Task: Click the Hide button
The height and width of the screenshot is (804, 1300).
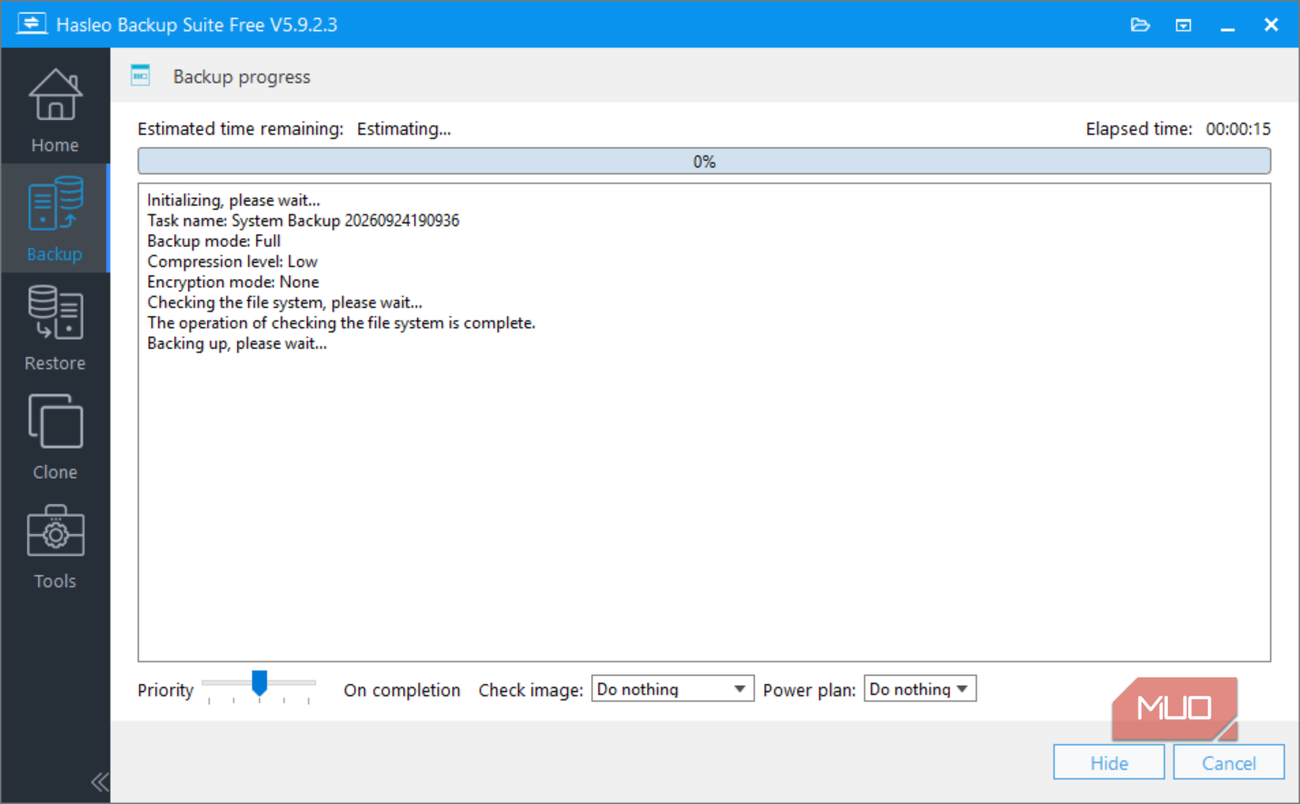Action: (x=1109, y=763)
